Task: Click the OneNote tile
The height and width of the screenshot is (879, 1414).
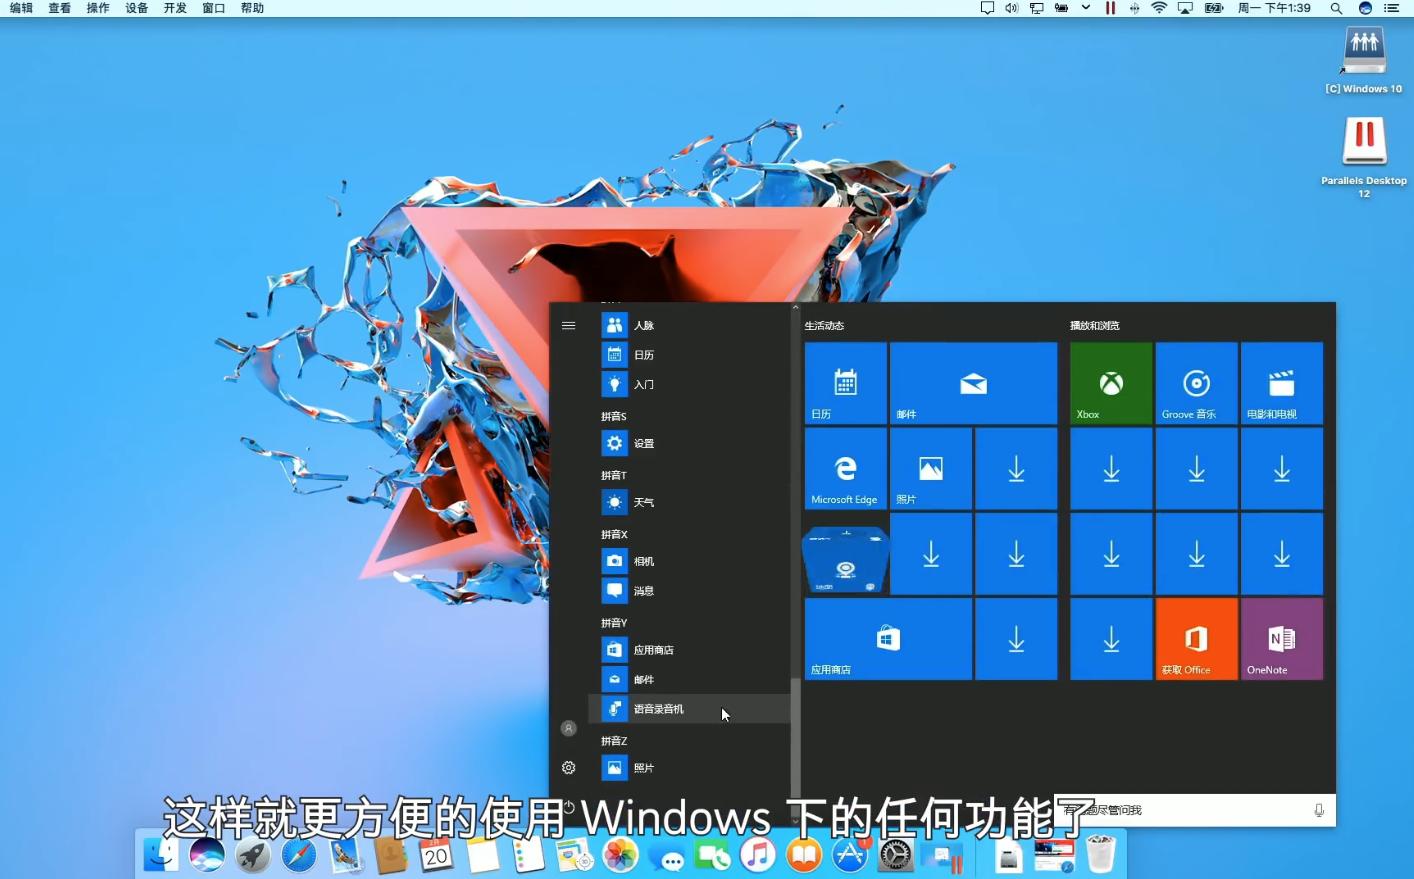Action: pyautogui.click(x=1281, y=638)
